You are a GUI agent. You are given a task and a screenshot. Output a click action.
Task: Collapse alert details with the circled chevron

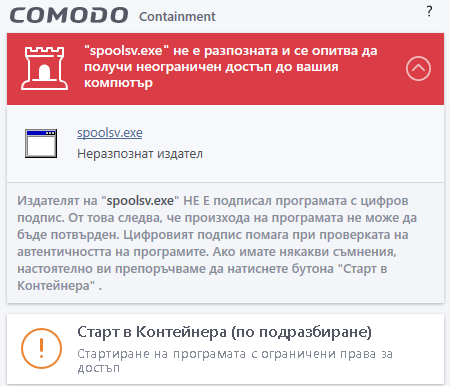click(418, 68)
